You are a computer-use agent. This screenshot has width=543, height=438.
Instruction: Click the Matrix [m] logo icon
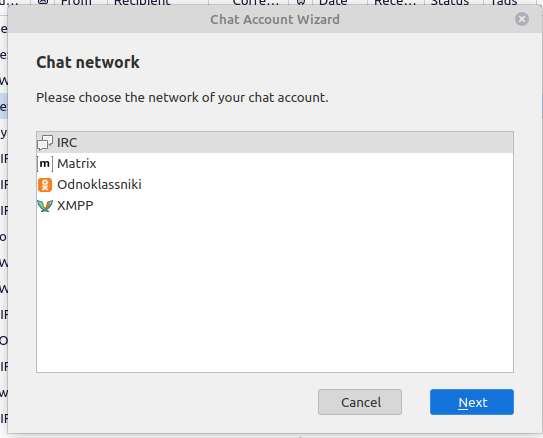coord(45,163)
